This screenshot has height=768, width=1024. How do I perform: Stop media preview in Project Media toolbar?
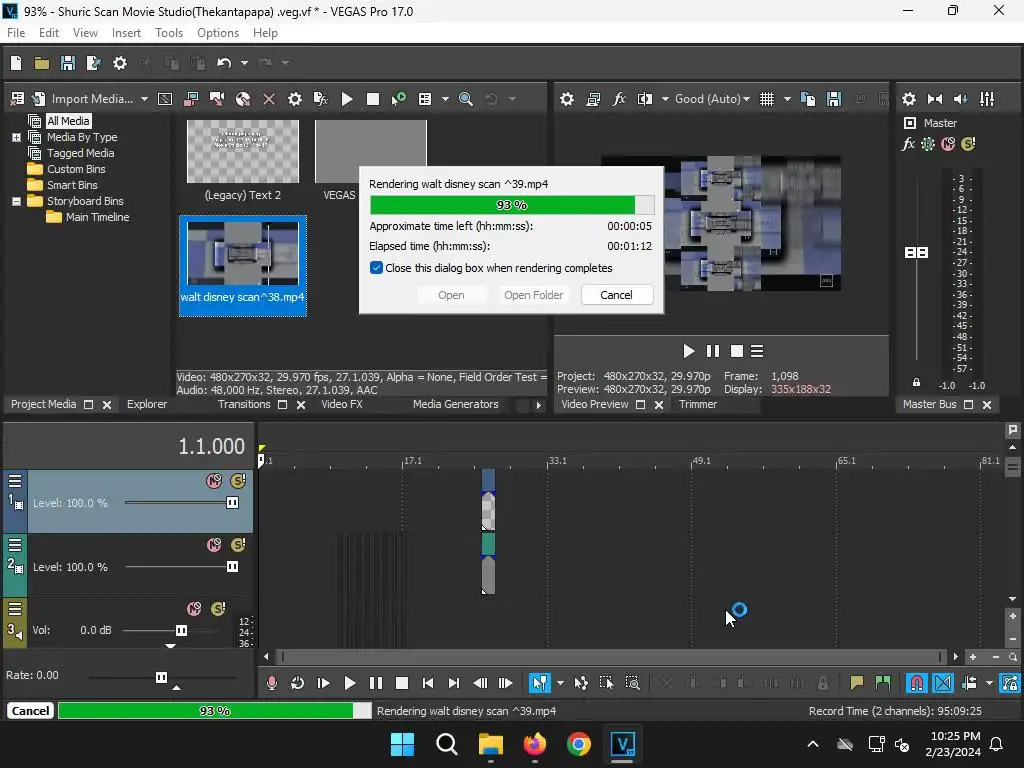point(373,99)
